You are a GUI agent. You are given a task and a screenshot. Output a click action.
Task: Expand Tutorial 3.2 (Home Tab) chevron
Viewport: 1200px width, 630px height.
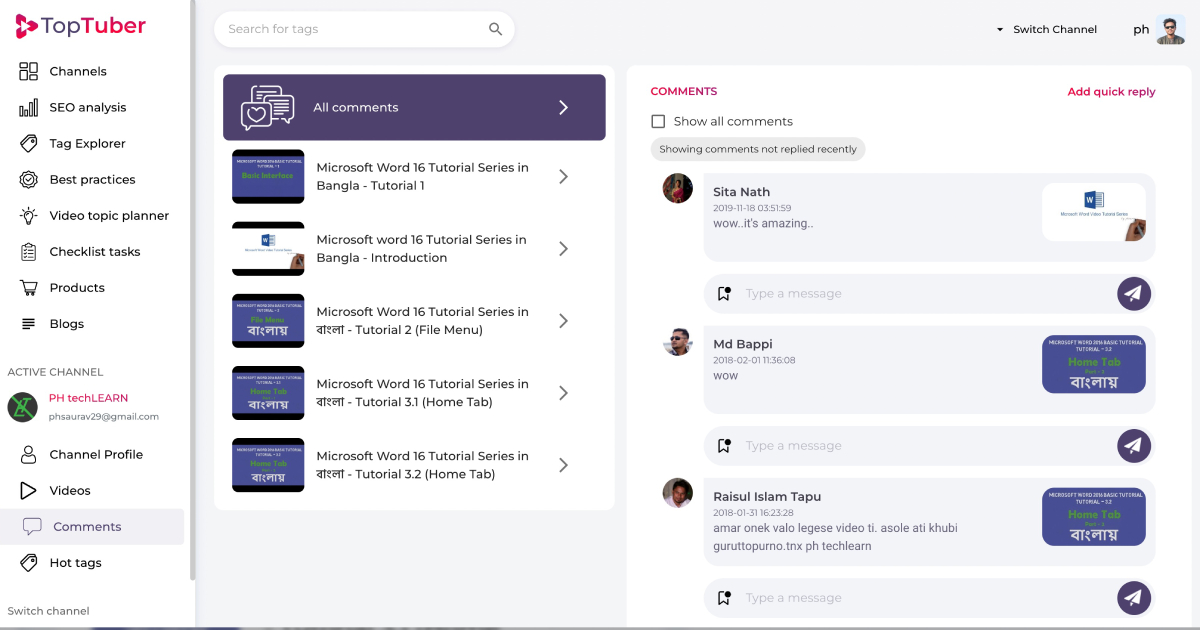pos(563,464)
